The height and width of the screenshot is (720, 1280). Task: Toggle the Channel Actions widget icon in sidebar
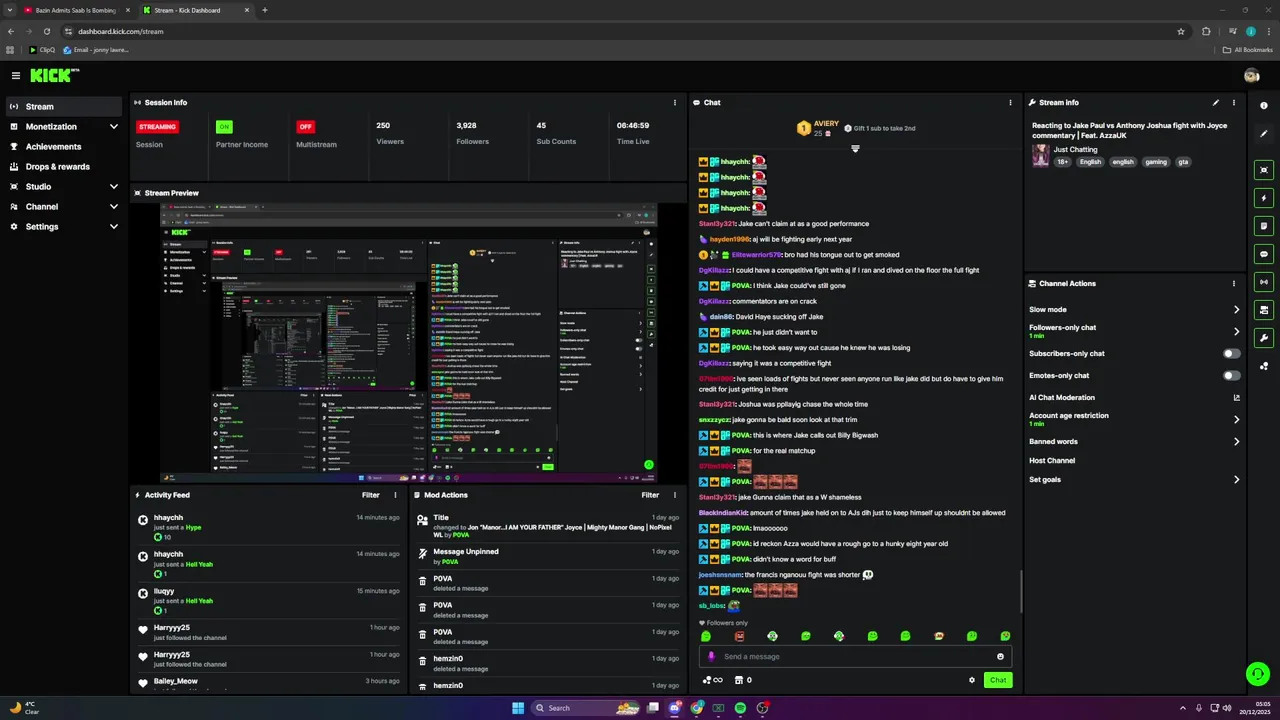(1264, 310)
